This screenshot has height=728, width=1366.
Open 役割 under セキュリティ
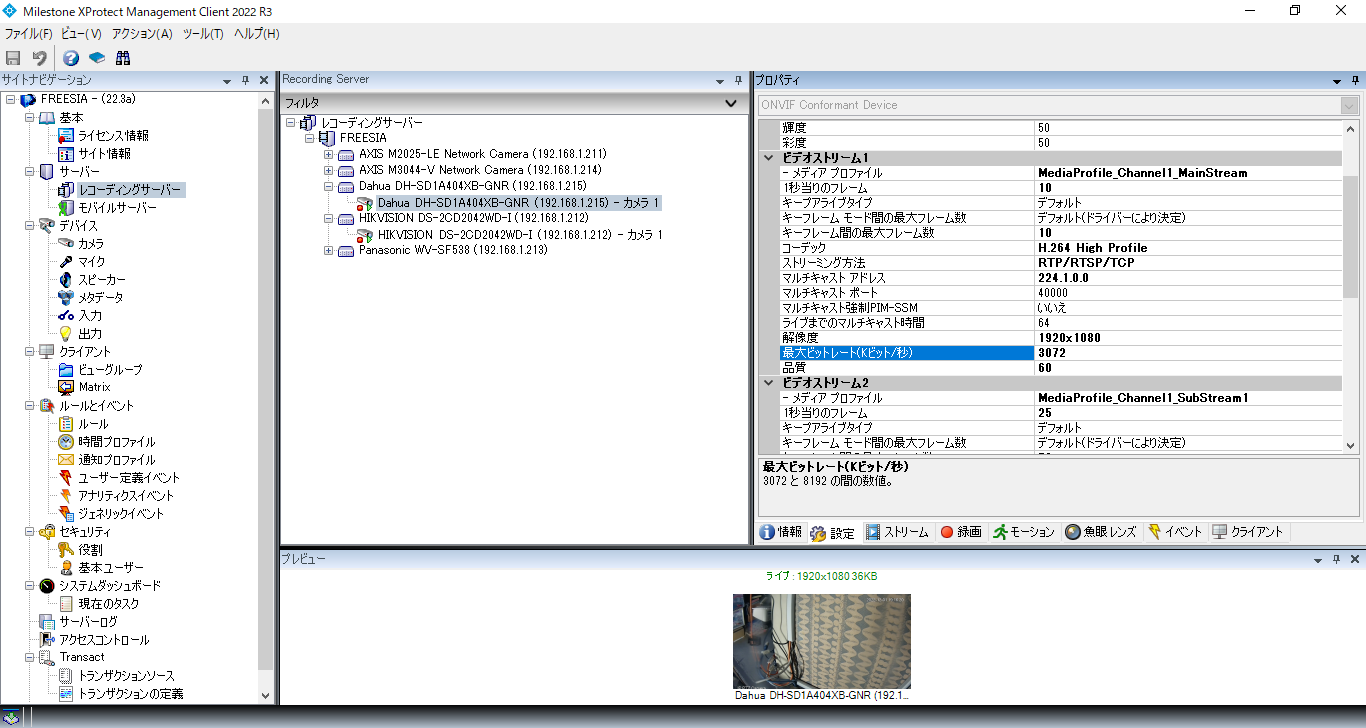pos(90,550)
